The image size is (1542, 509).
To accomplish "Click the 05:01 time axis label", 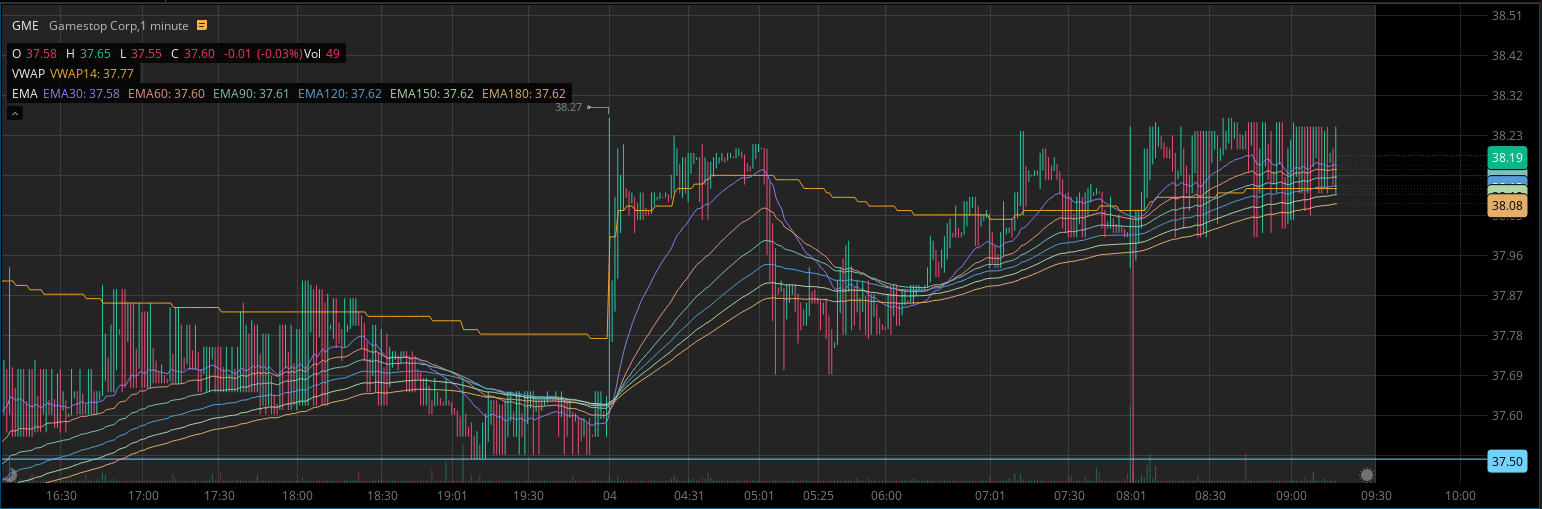I will coord(760,495).
